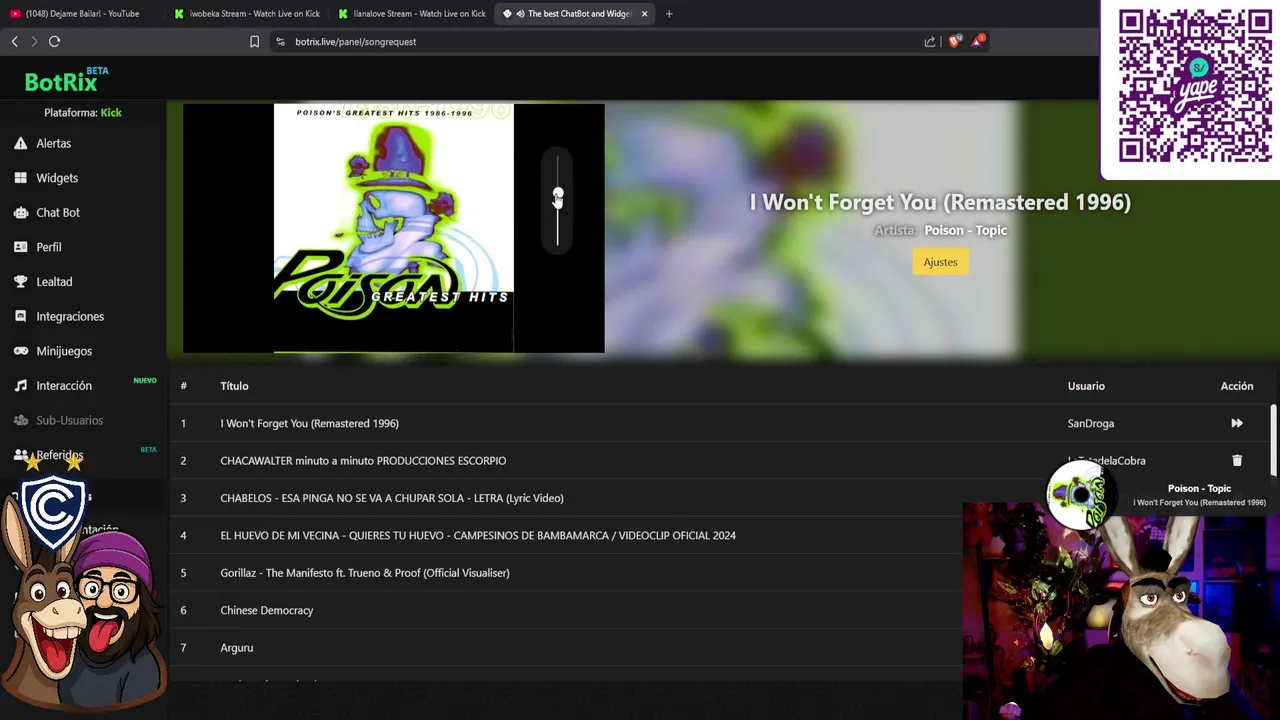Viewport: 1280px width, 720px height.
Task: Switch to iwobeka Stream Kick tab
Action: [247, 14]
